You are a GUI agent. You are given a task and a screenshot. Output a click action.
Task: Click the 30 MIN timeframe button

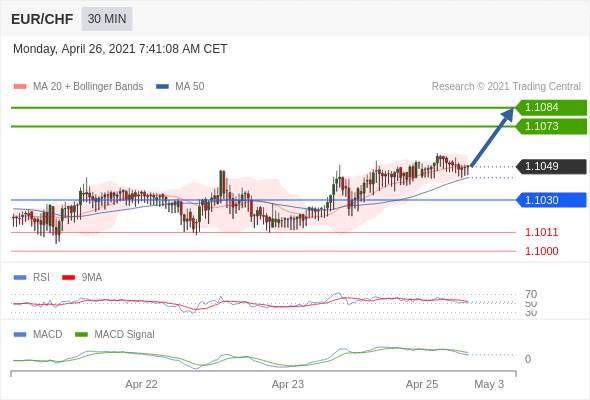coord(107,18)
